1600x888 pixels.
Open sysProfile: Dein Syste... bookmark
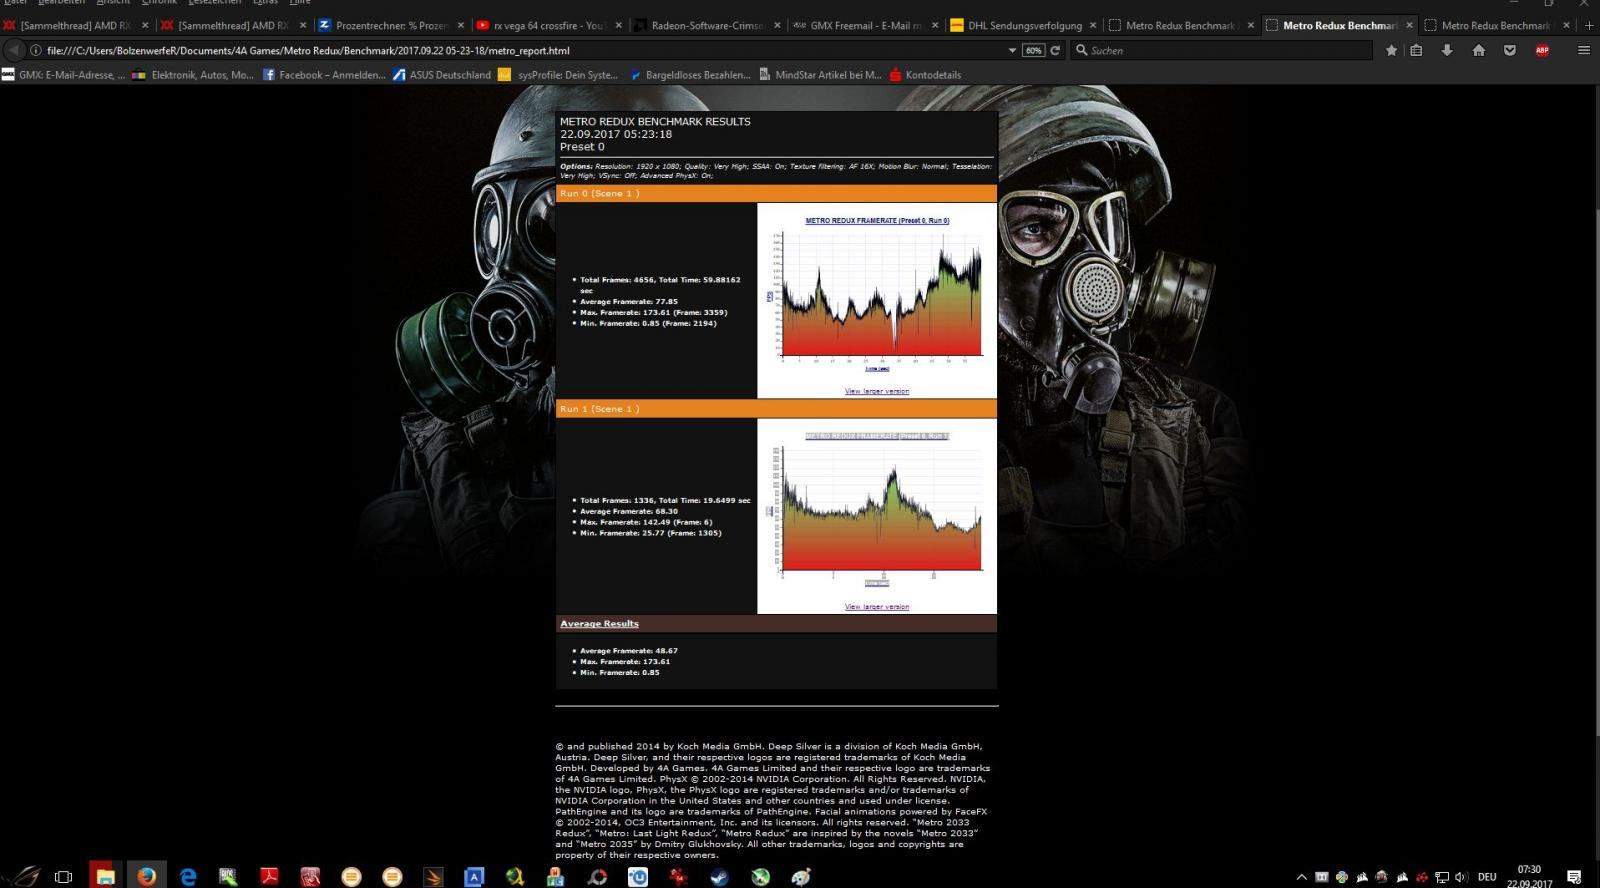click(558, 74)
